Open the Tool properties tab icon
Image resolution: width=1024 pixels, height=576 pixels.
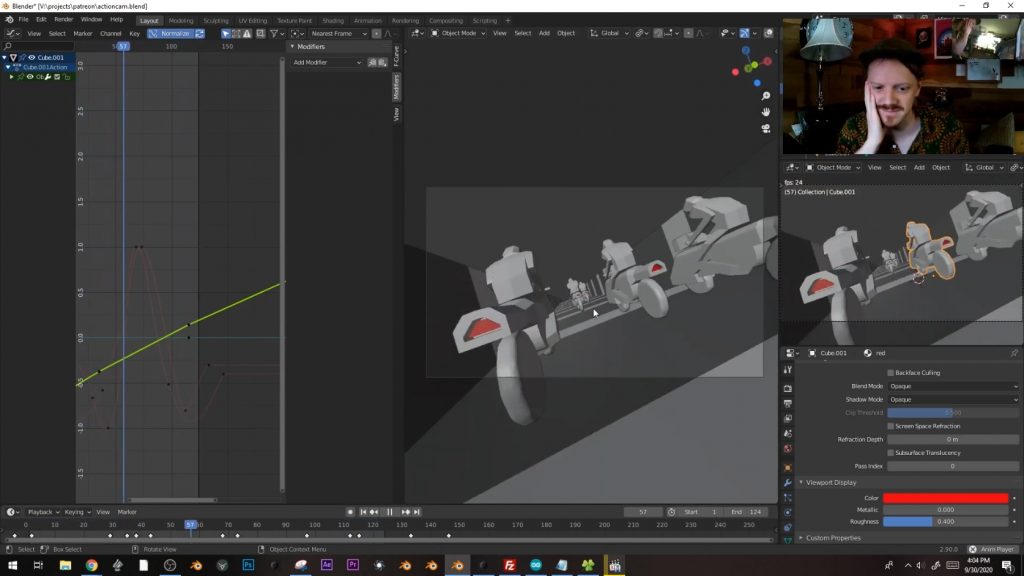[x=788, y=370]
